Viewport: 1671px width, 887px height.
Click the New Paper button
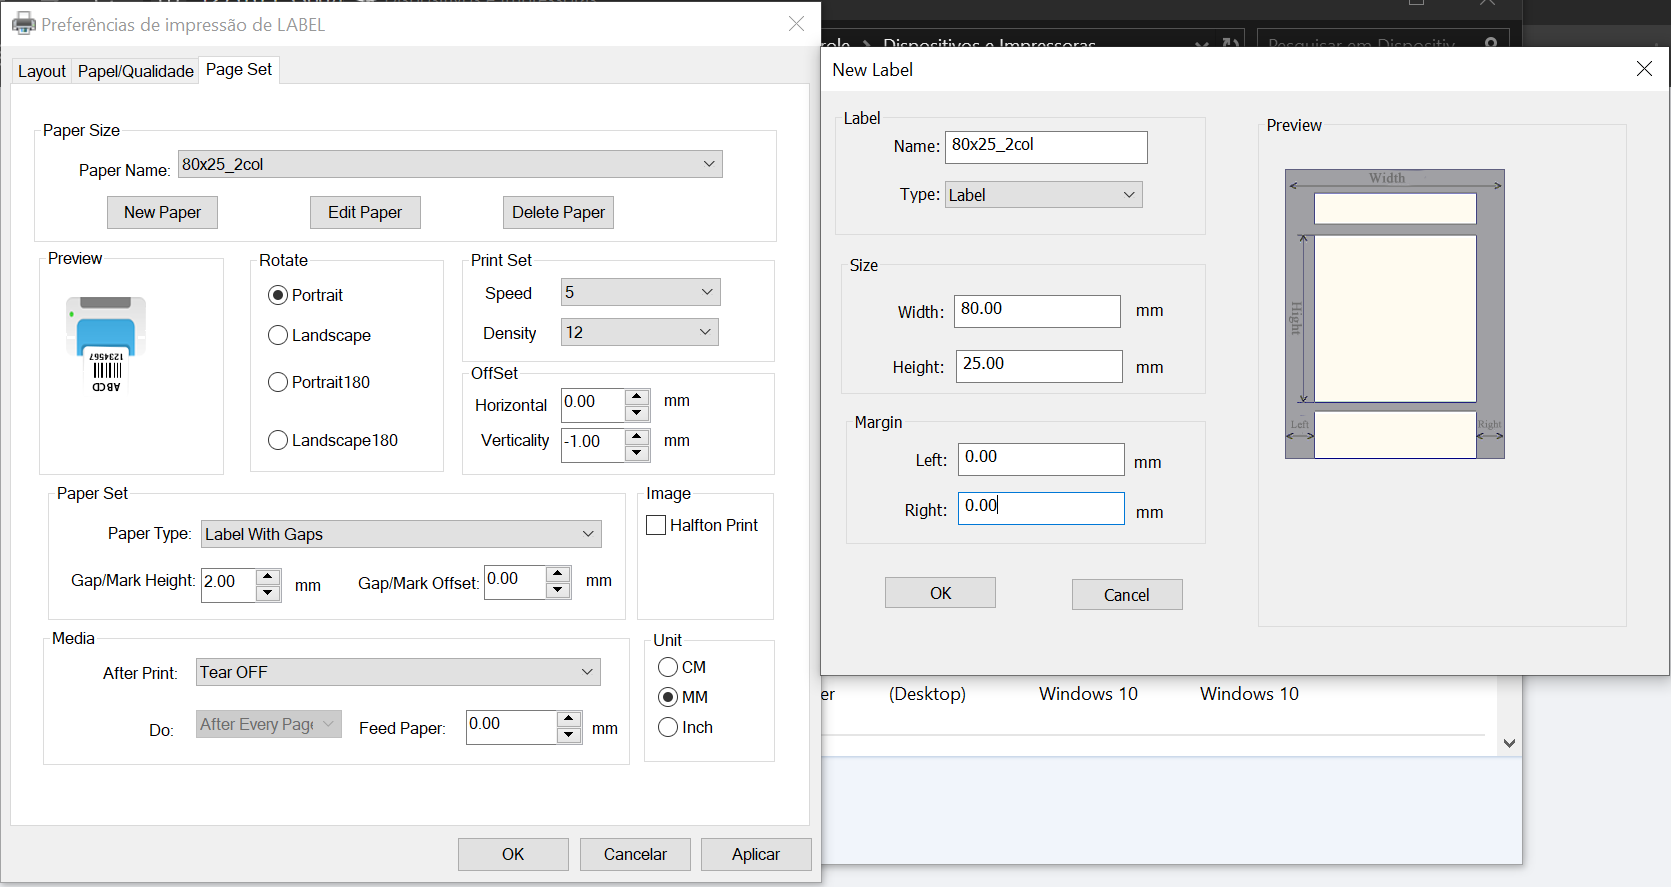162,212
